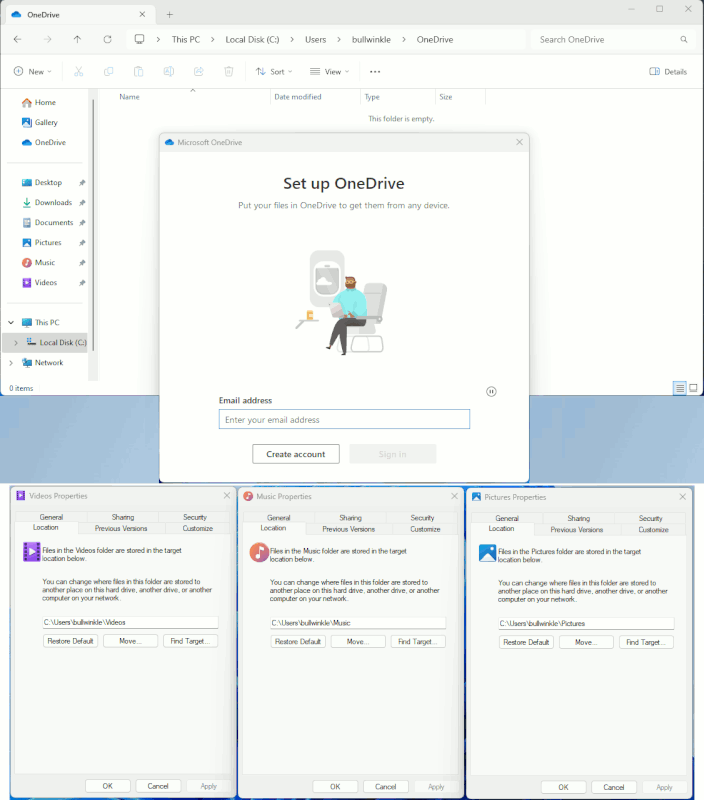The width and height of the screenshot is (704, 800).
Task: Click OK in Videos Properties
Action: coord(108,786)
